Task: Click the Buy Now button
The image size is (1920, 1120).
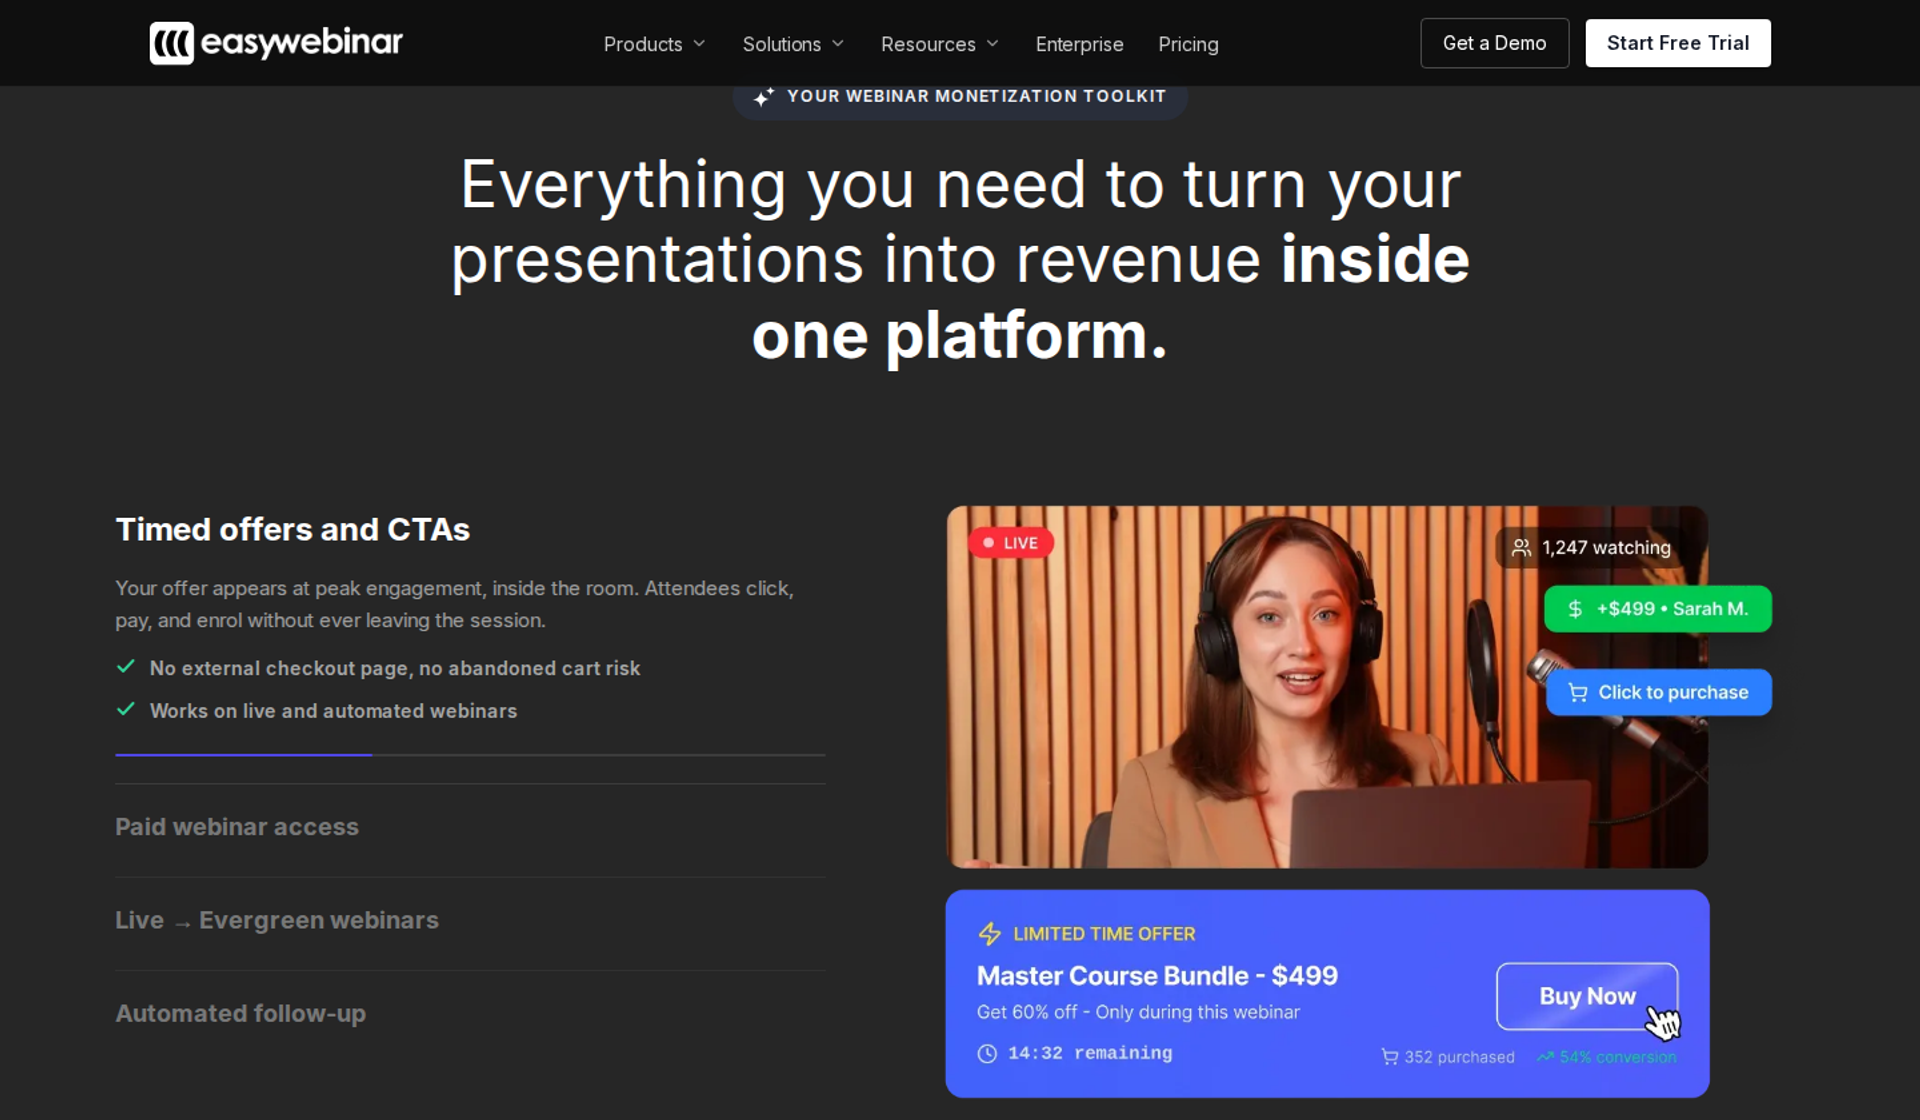Action: coord(1587,997)
